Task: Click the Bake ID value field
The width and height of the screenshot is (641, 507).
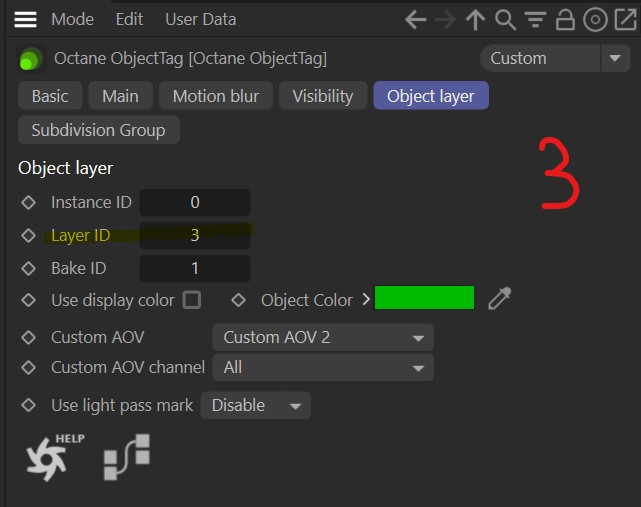Action: tap(195, 269)
